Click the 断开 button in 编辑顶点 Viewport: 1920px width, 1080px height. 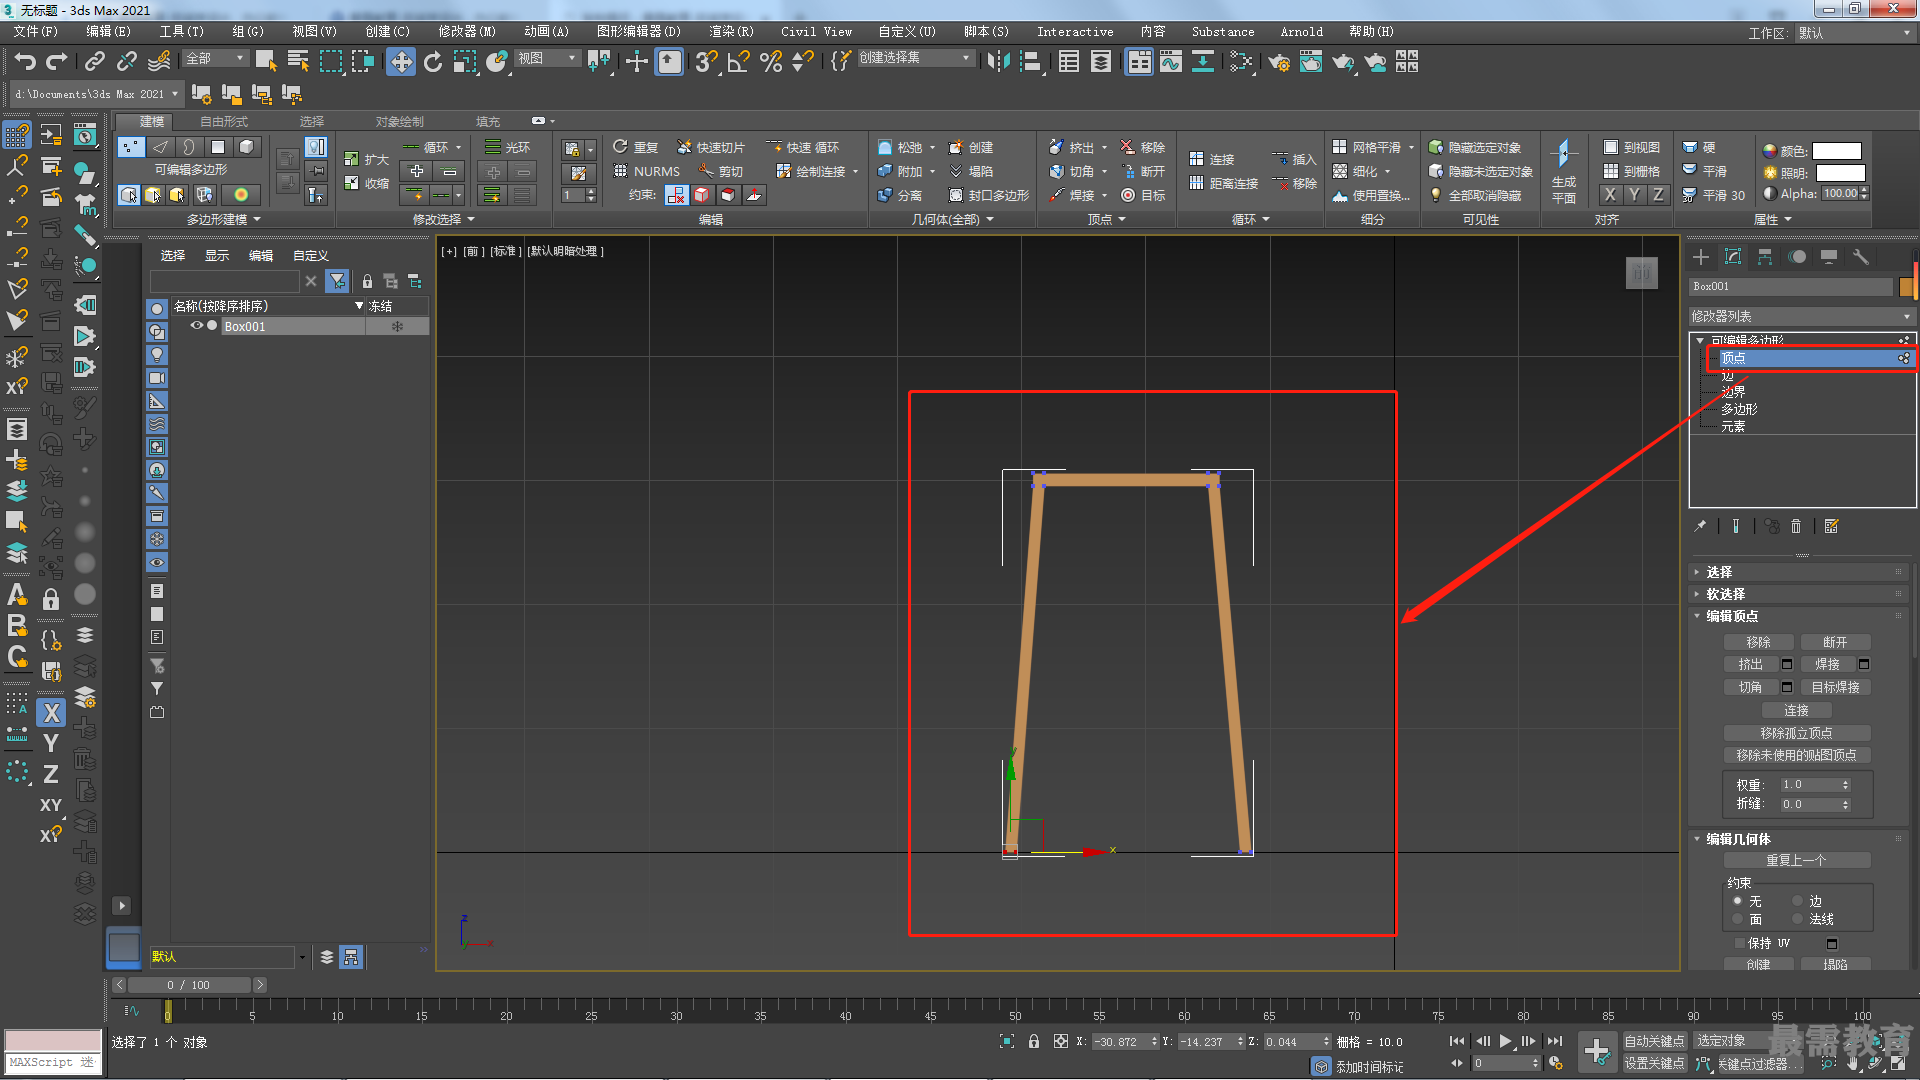tap(1835, 642)
